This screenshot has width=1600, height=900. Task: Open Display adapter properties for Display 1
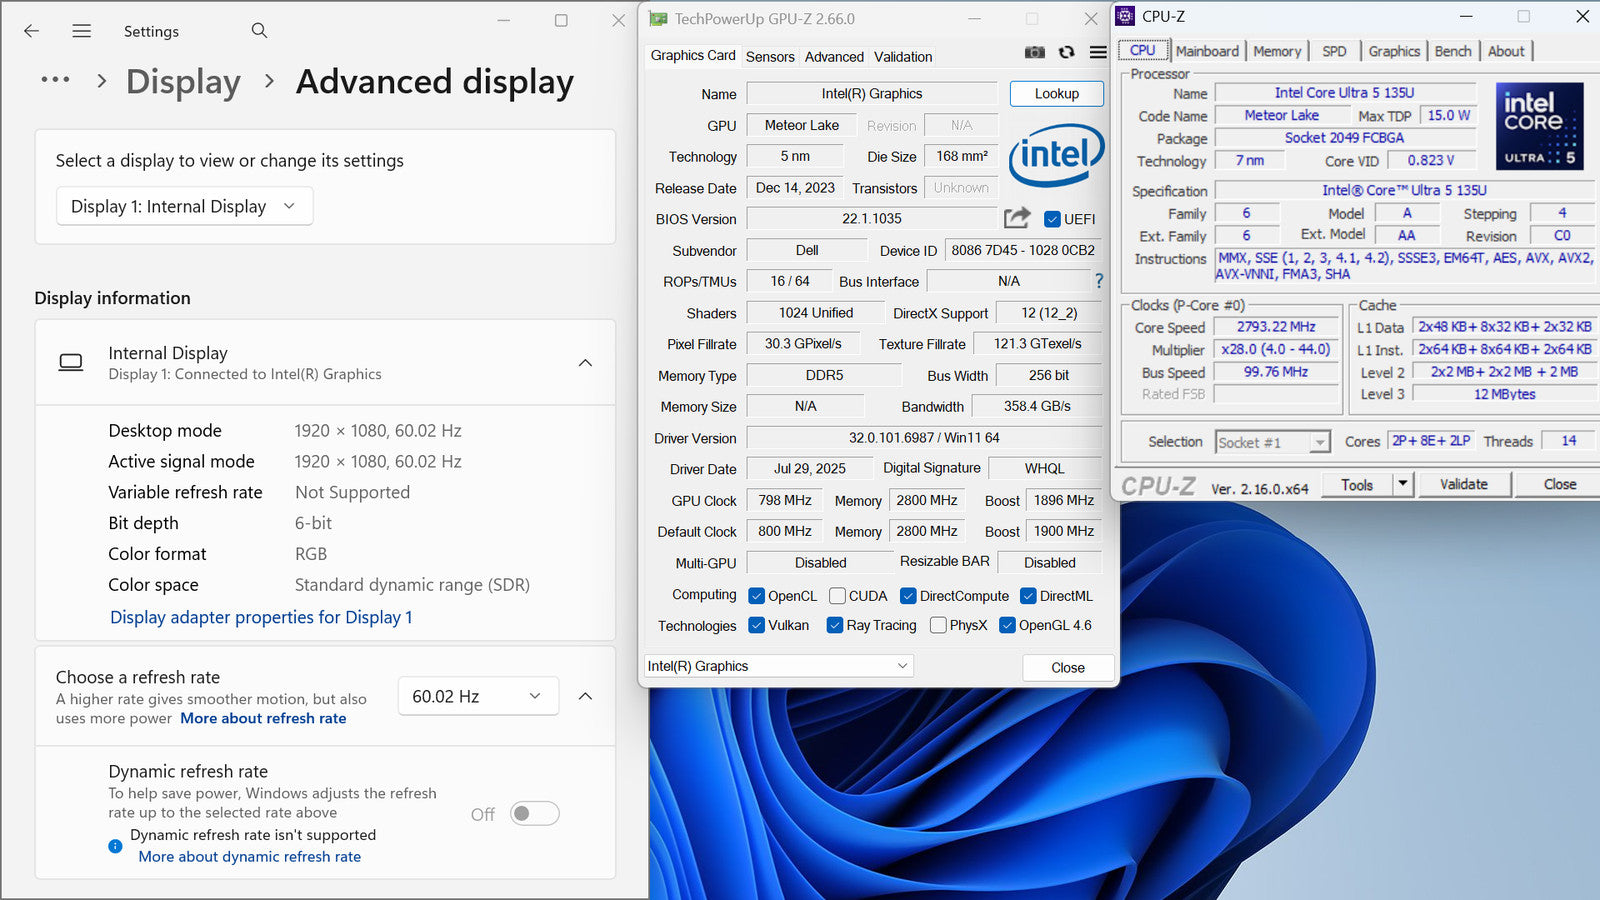point(261,617)
